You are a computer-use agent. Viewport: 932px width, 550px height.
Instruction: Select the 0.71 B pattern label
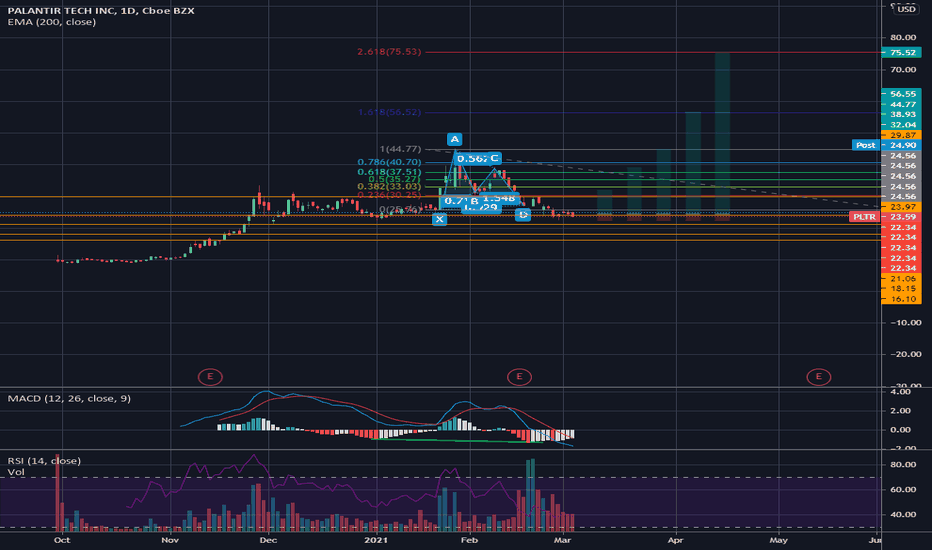click(x=461, y=201)
